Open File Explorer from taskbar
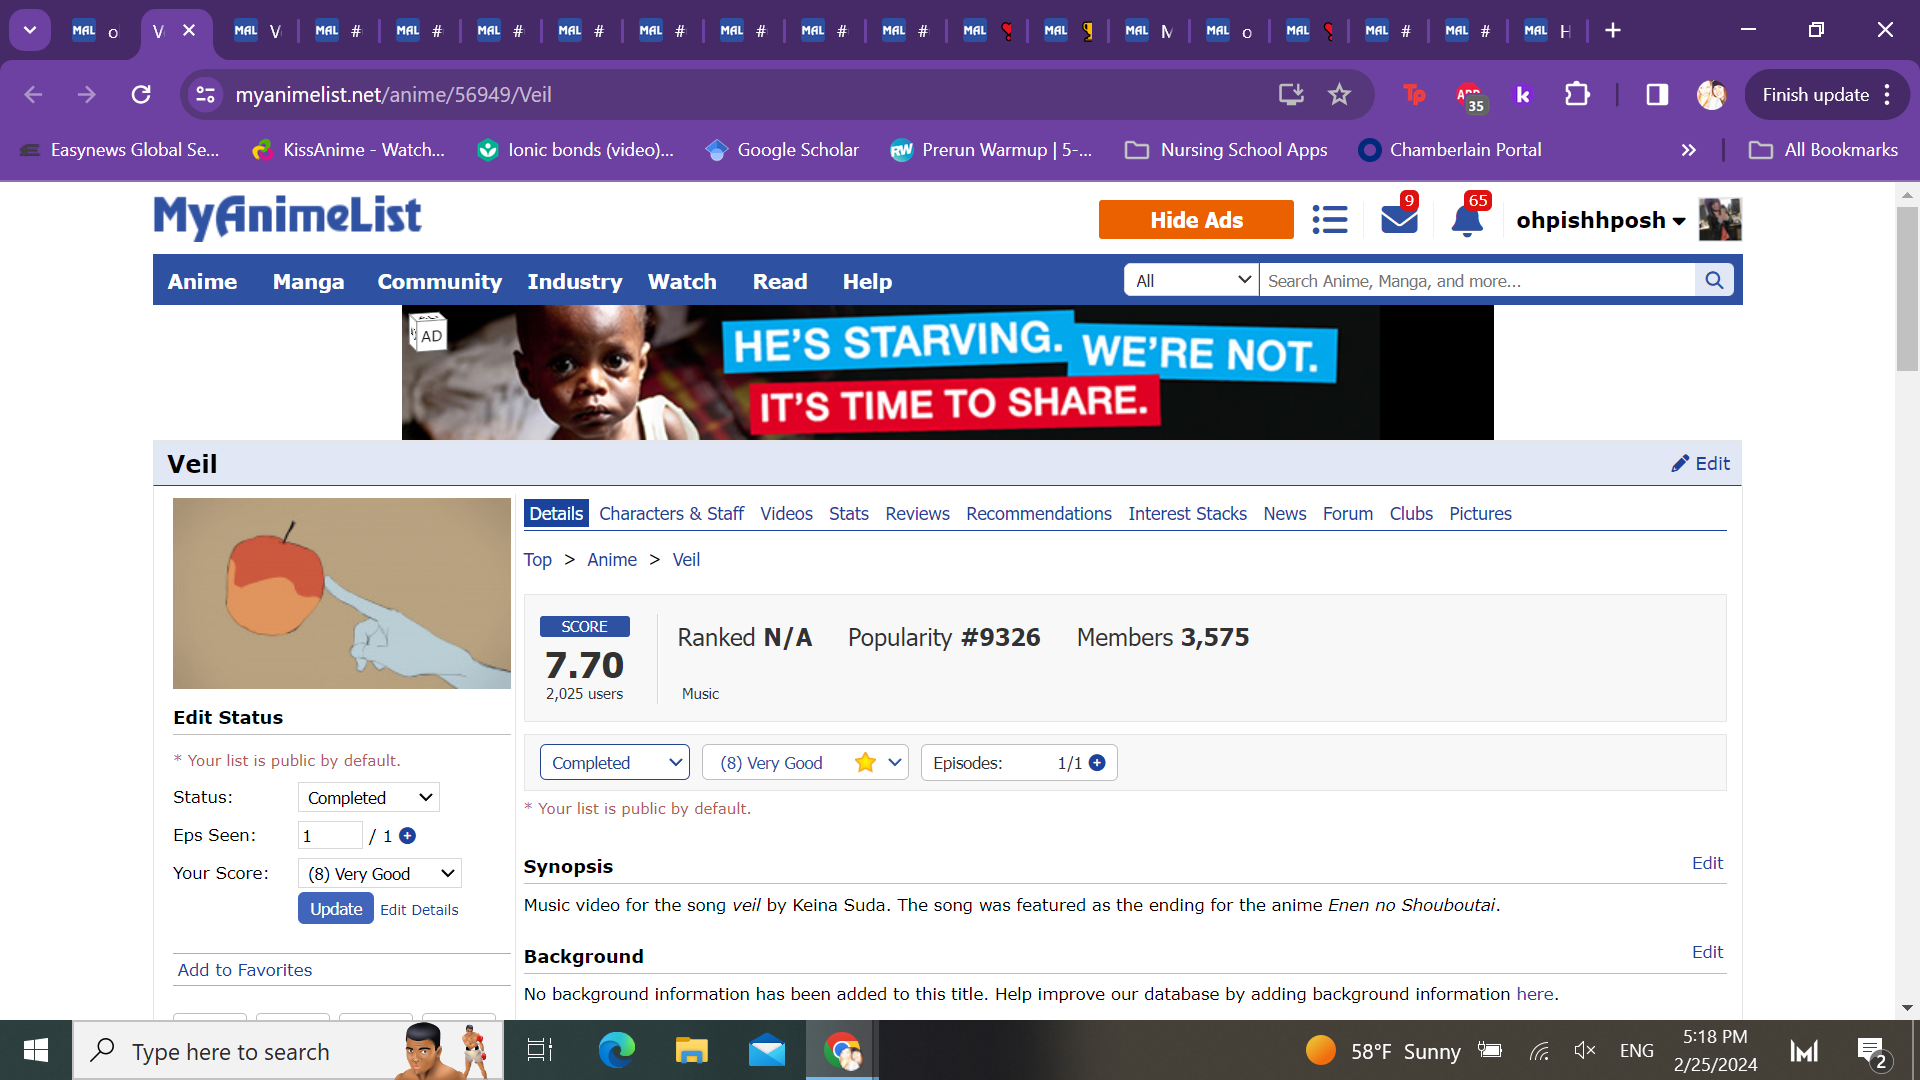This screenshot has width=1920, height=1080. pos(691,1051)
